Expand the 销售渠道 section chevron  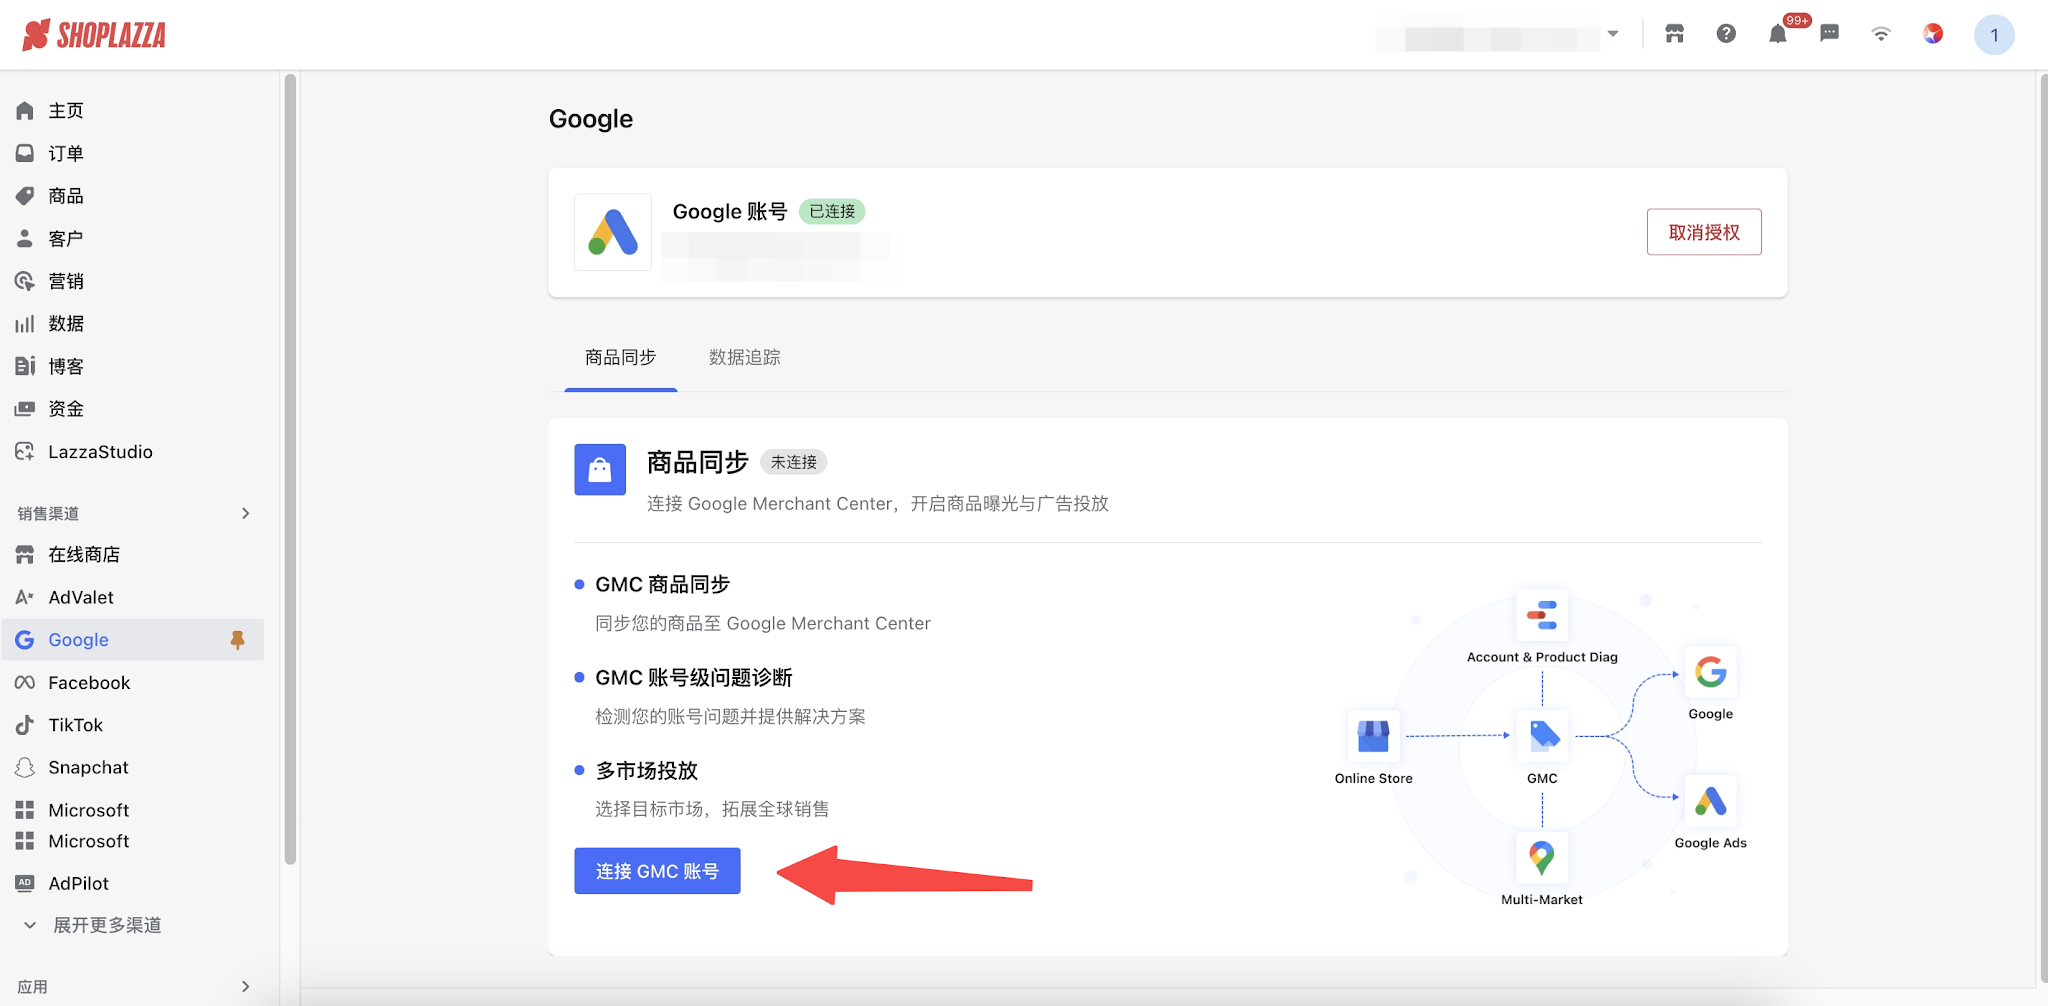[x=246, y=514]
